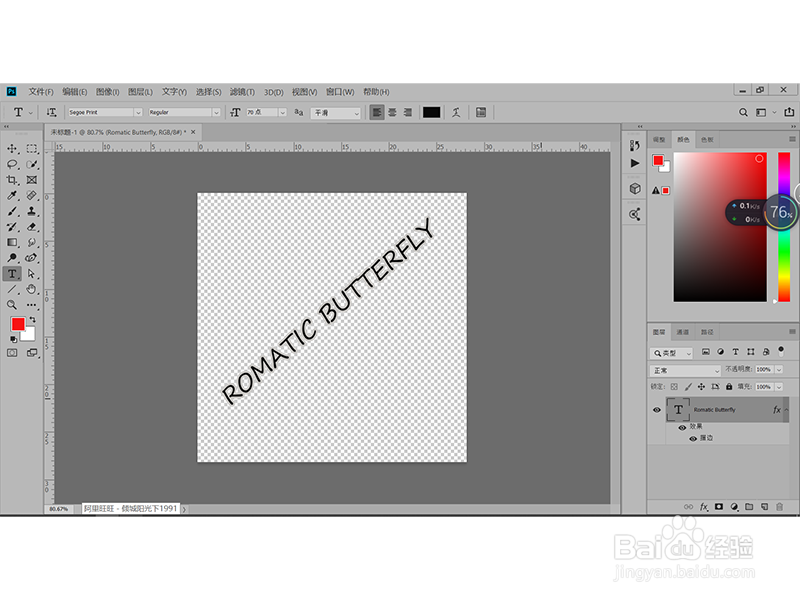Image resolution: width=800 pixels, height=600 pixels.
Task: Reset default foreground and background colors
Action: (14, 339)
